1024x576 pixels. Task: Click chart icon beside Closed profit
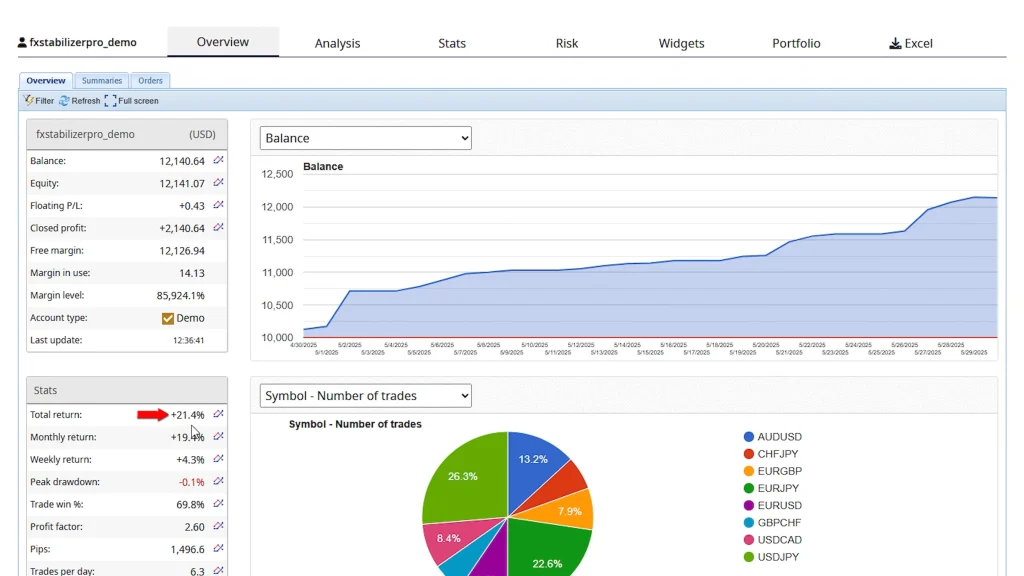point(218,228)
